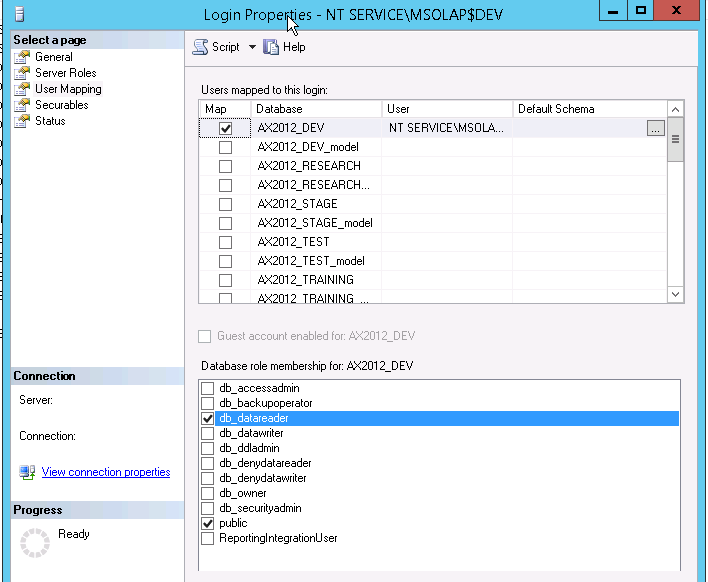The width and height of the screenshot is (708, 582).
Task: Click the ellipsis button for AX2012_DEV schema
Action: pyautogui.click(x=656, y=128)
